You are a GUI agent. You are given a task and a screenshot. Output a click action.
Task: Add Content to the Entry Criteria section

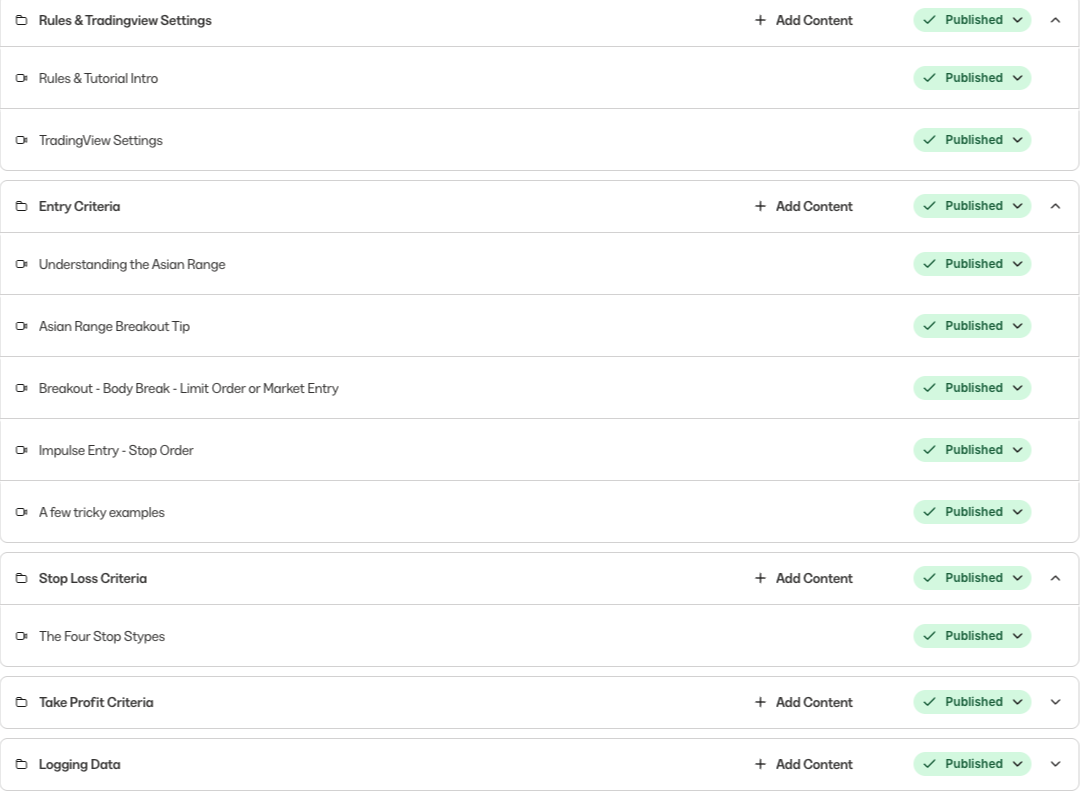click(804, 206)
